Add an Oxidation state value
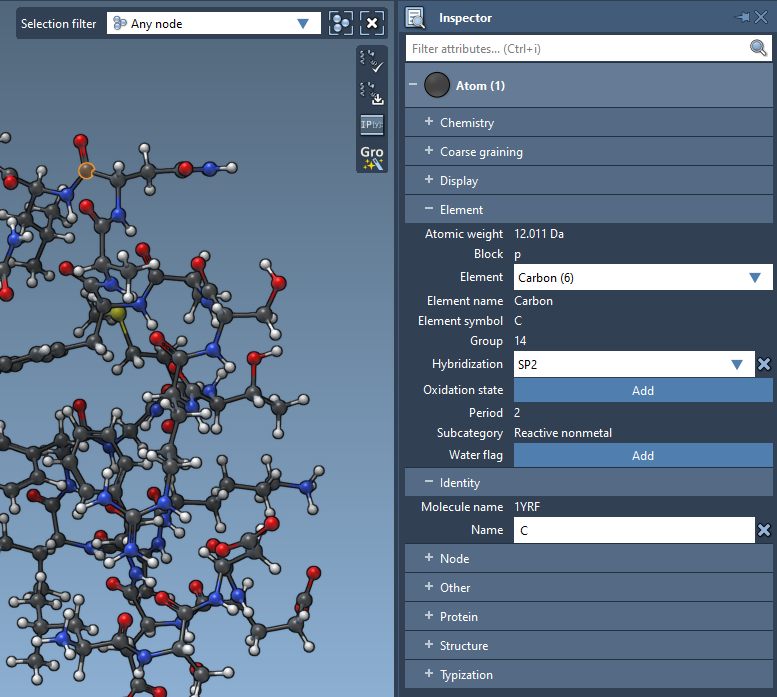 tap(643, 390)
